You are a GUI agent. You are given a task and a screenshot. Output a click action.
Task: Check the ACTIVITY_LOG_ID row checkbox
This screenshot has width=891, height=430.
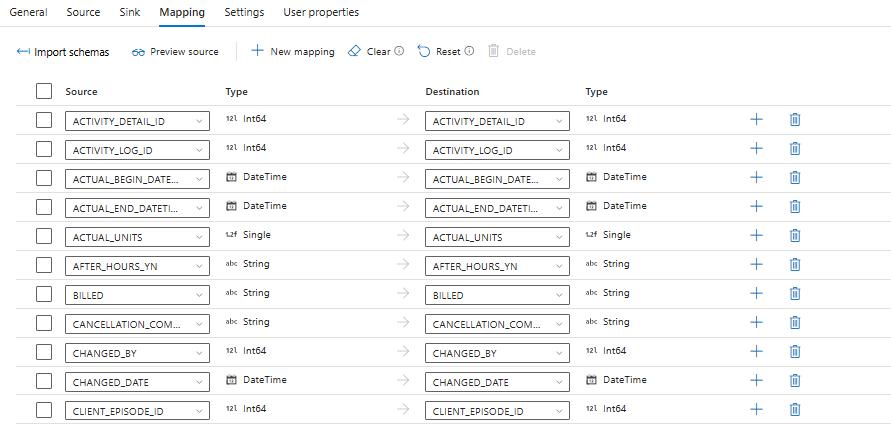pos(44,149)
